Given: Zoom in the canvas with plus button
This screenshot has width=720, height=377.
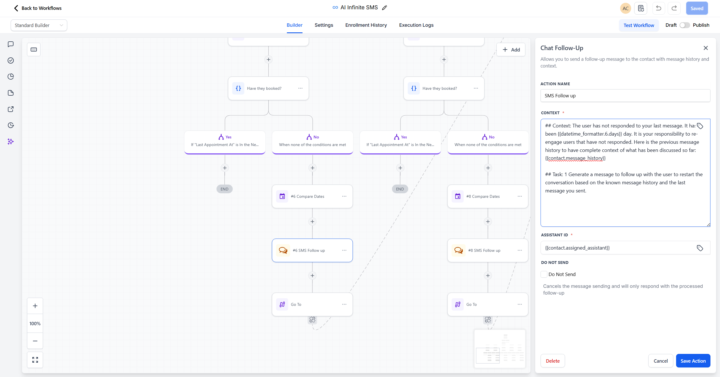Looking at the screenshot, I should (35, 306).
